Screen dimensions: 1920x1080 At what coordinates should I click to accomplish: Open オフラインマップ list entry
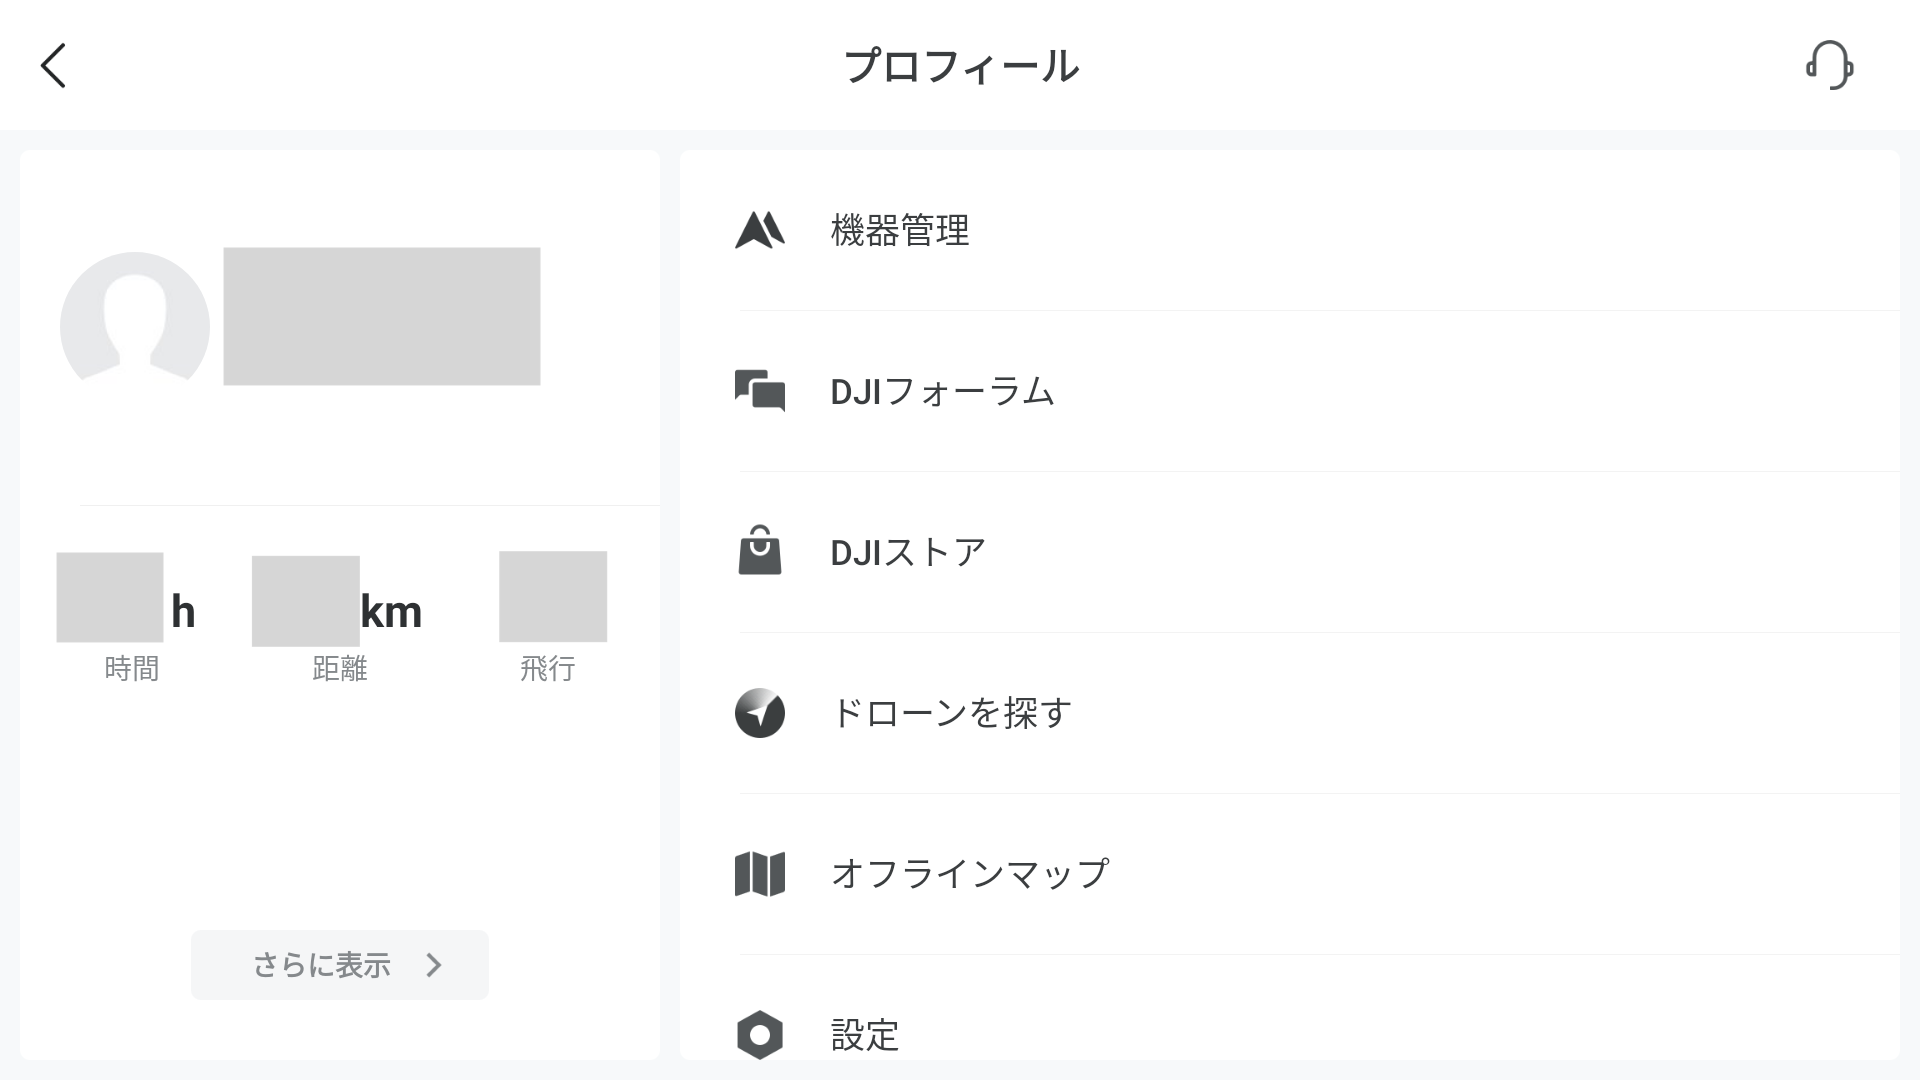(x=1290, y=874)
